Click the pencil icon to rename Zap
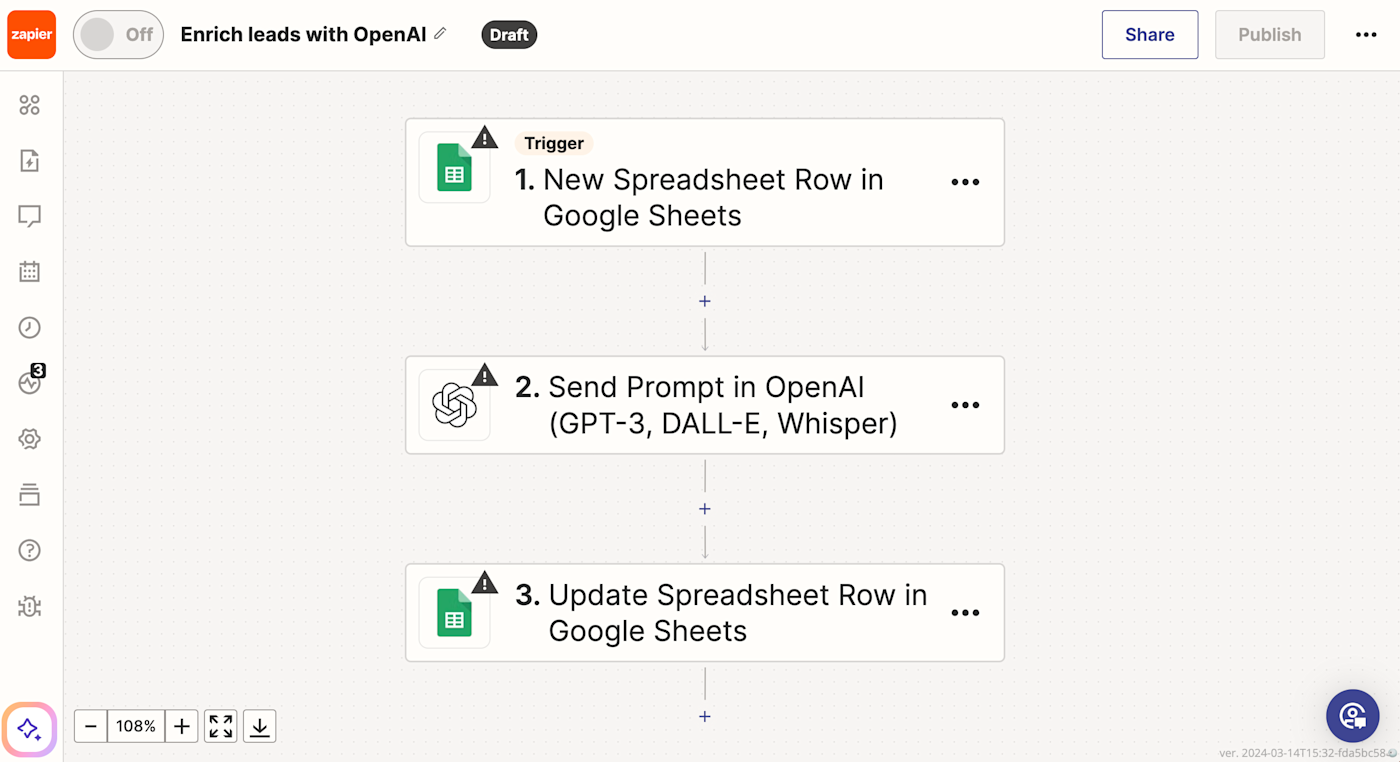 440,34
